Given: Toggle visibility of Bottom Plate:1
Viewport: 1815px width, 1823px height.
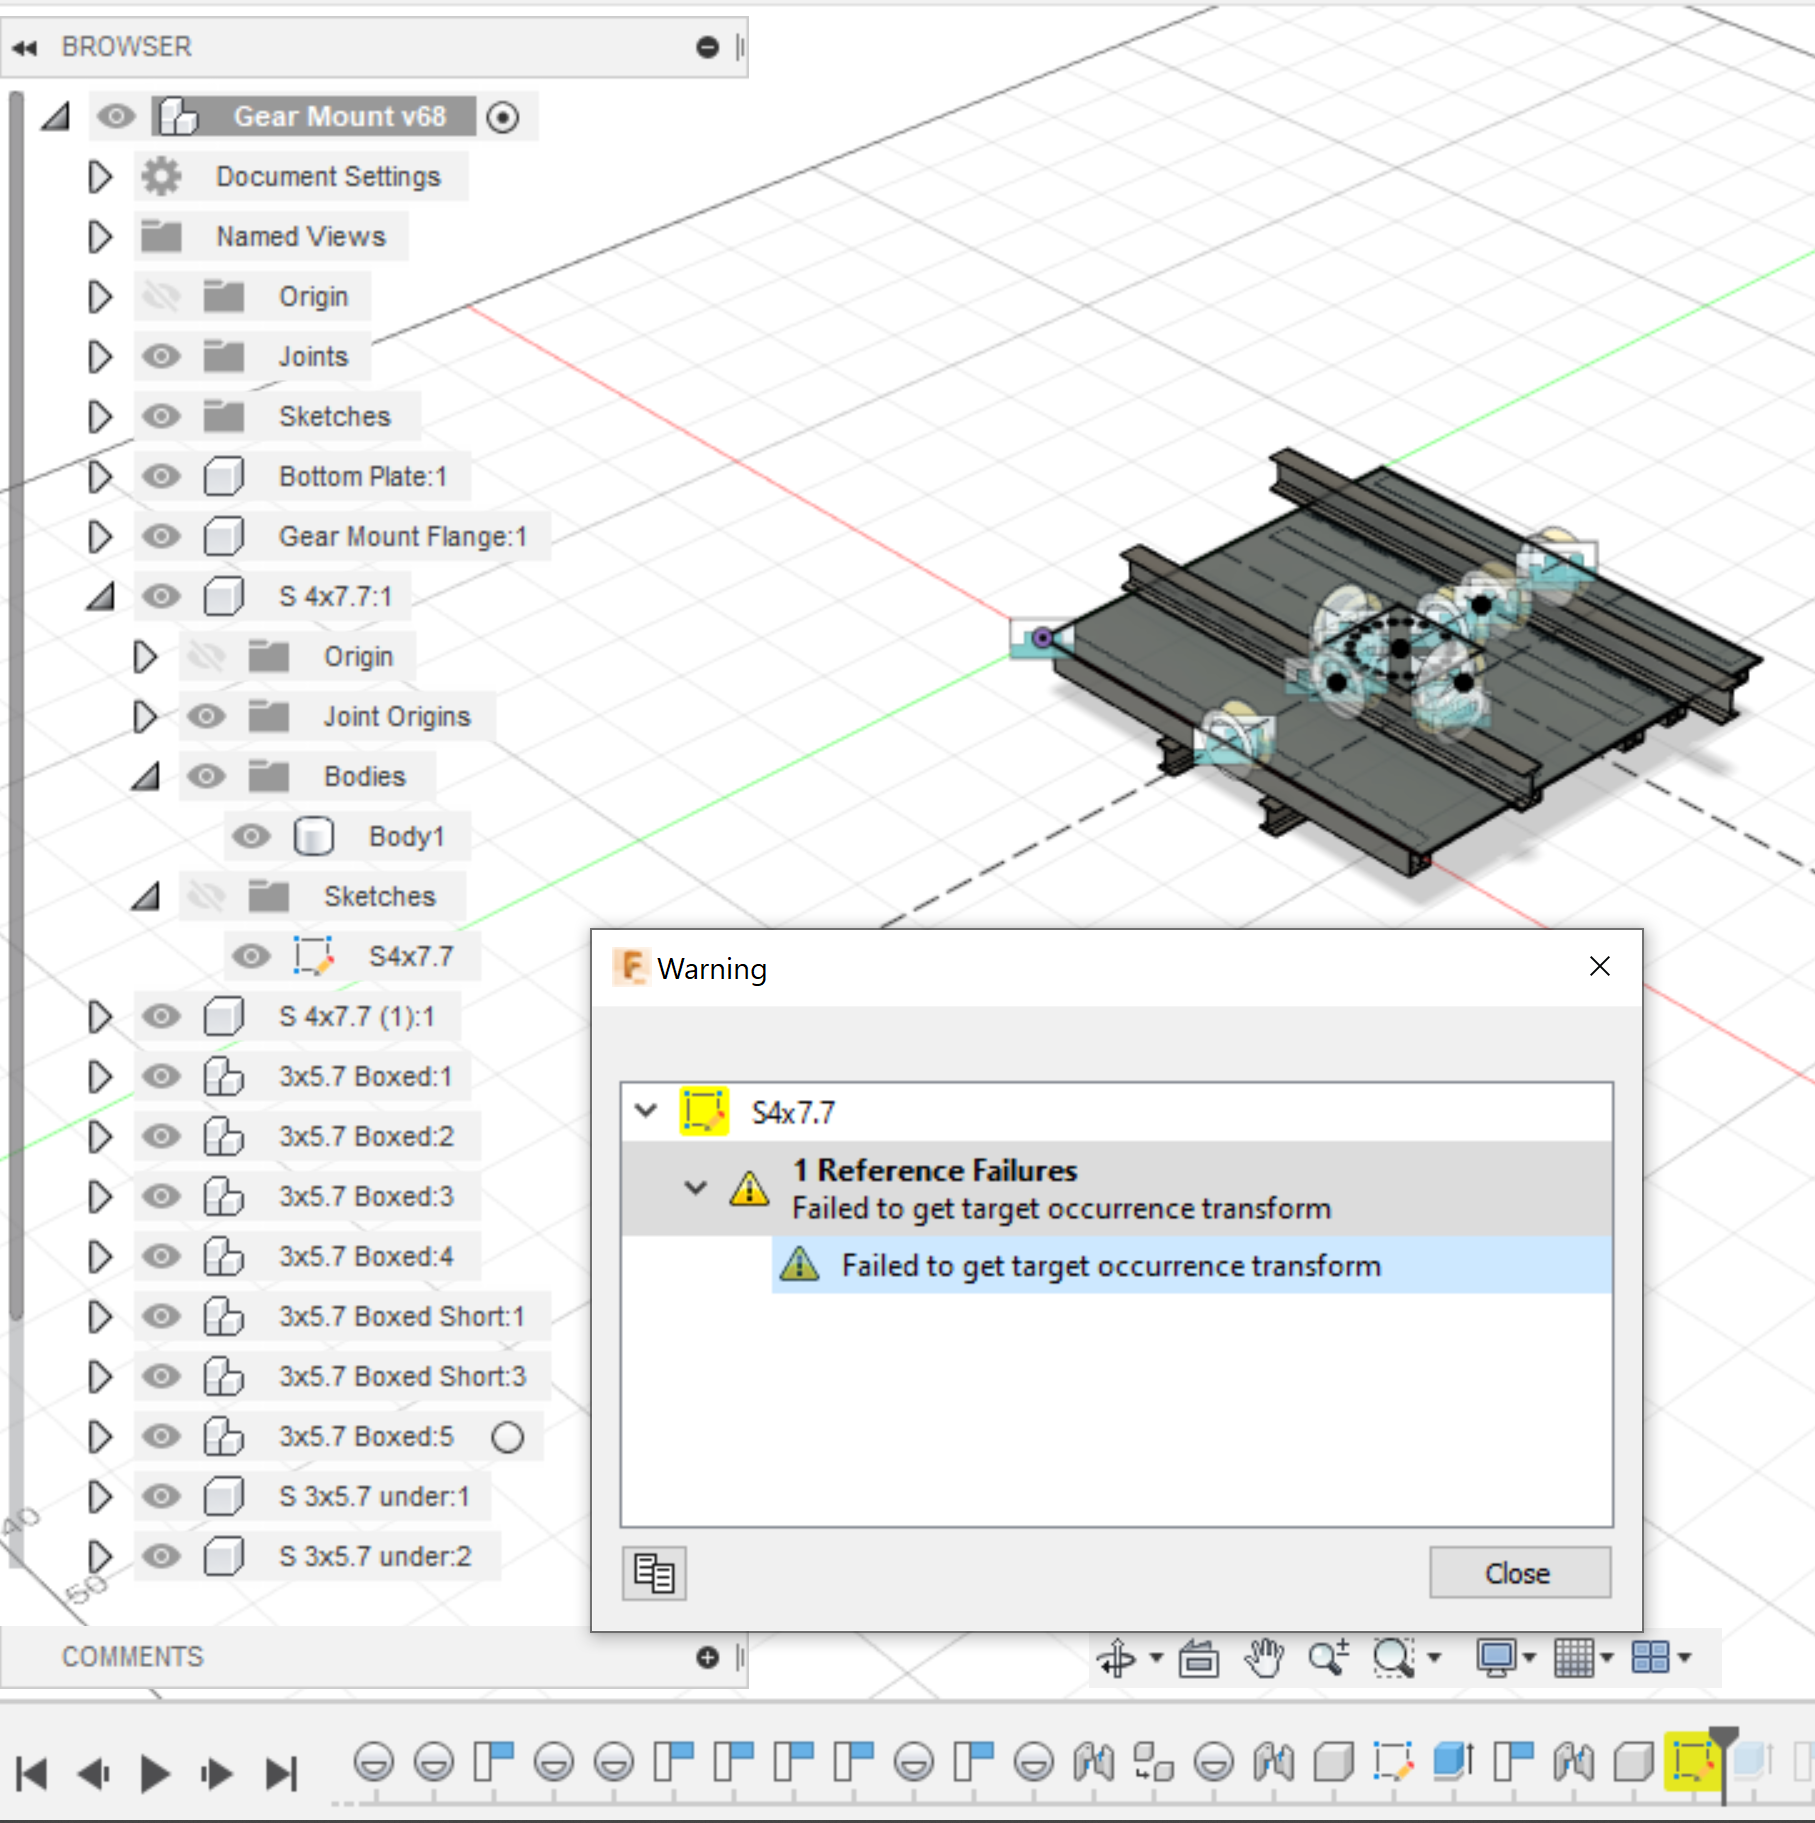Looking at the screenshot, I should click(161, 476).
